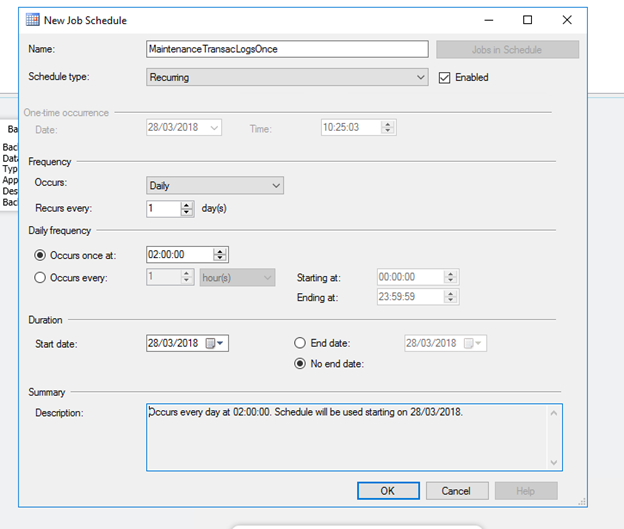Open the hour(s) unit dropdown
This screenshot has height=529, width=624.
(x=237, y=277)
